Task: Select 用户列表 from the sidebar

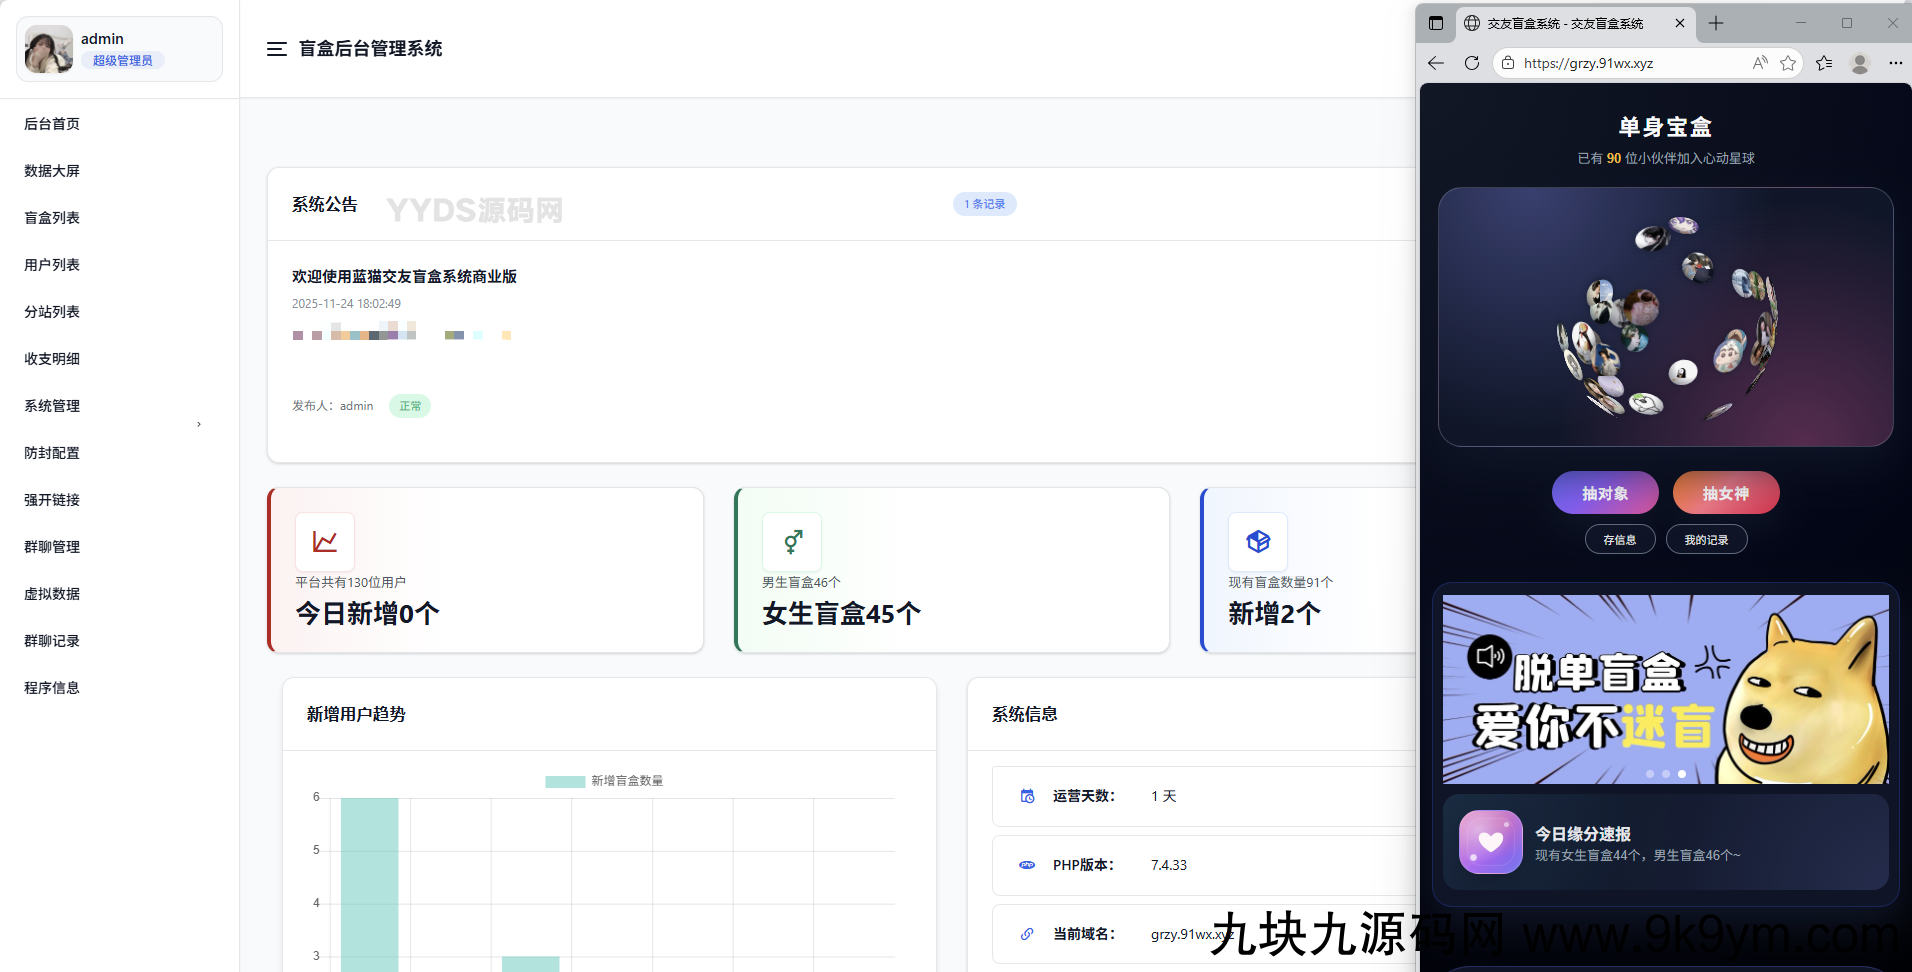Action: (52, 265)
